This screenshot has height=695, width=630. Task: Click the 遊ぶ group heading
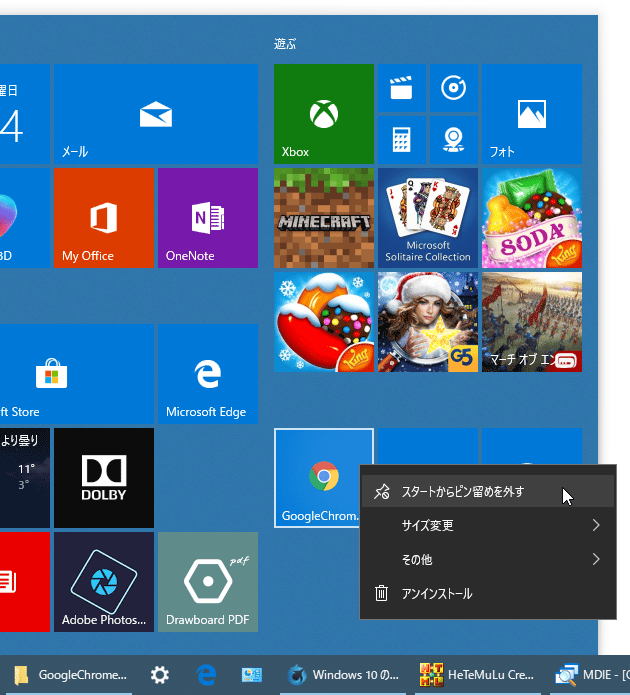pos(285,44)
